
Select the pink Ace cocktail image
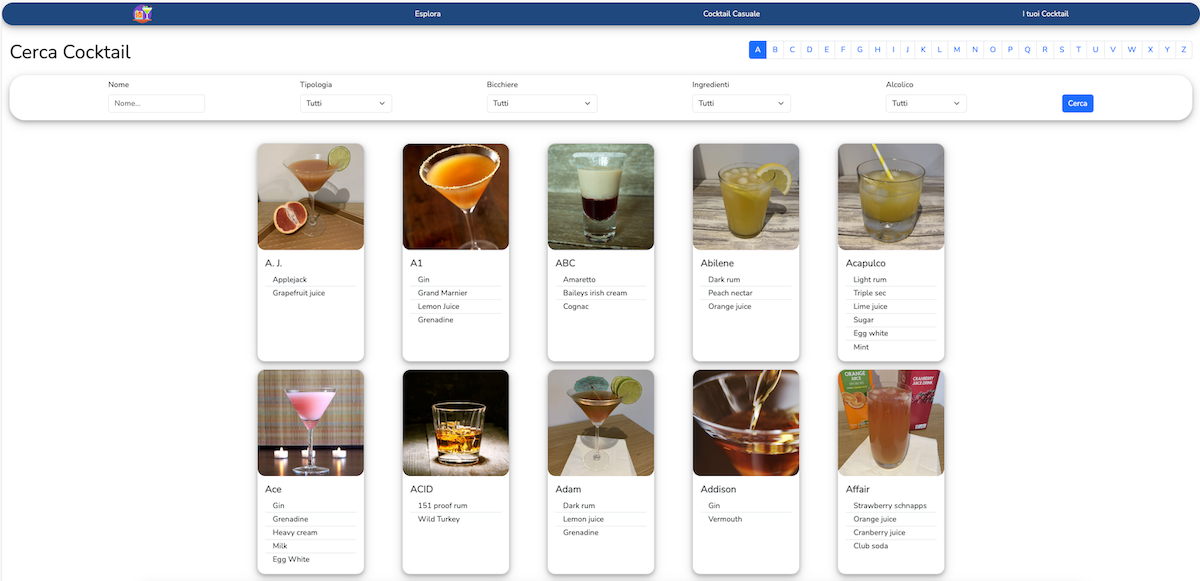coord(310,423)
